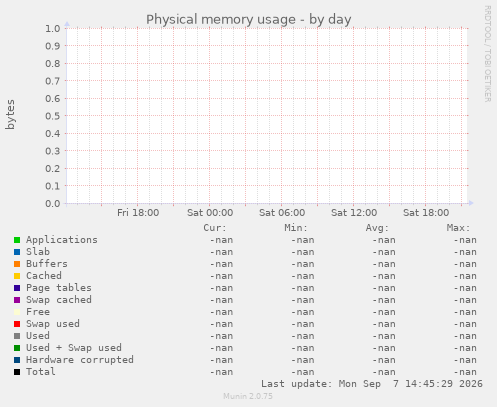
Task: Click the 'Sat 06:00' time axis label
Action: (282, 213)
